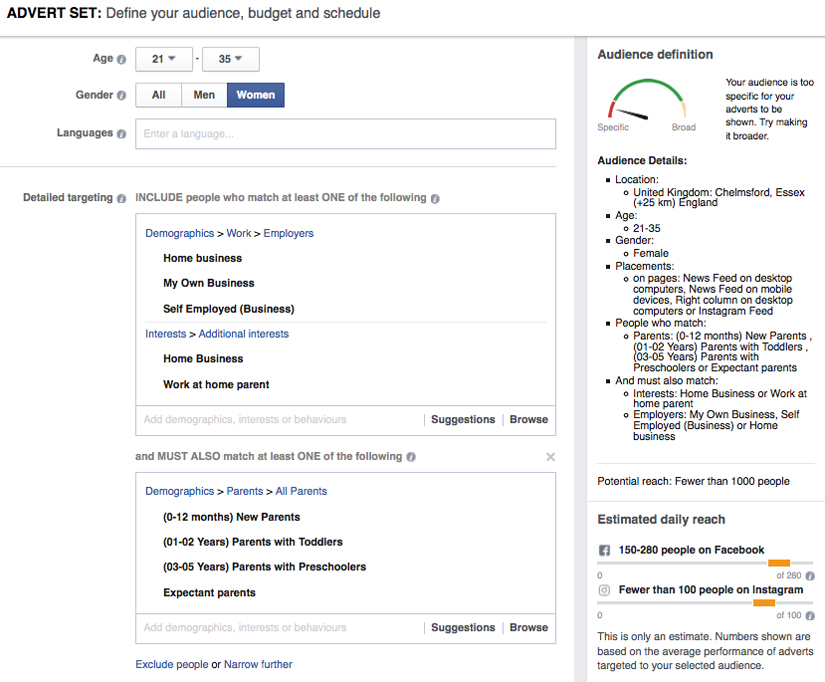Remove the MUST ALSO match section
Screen dimensions: 825x682
click(x=550, y=457)
